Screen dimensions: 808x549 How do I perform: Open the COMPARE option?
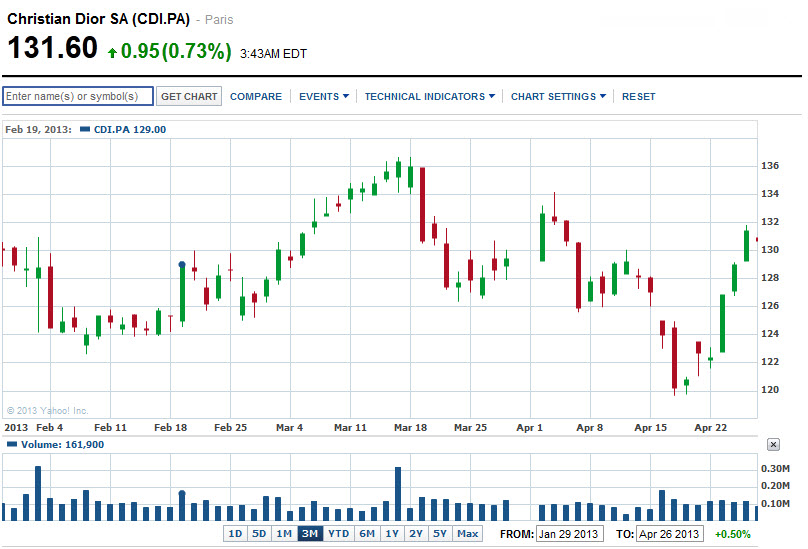pyautogui.click(x=256, y=96)
